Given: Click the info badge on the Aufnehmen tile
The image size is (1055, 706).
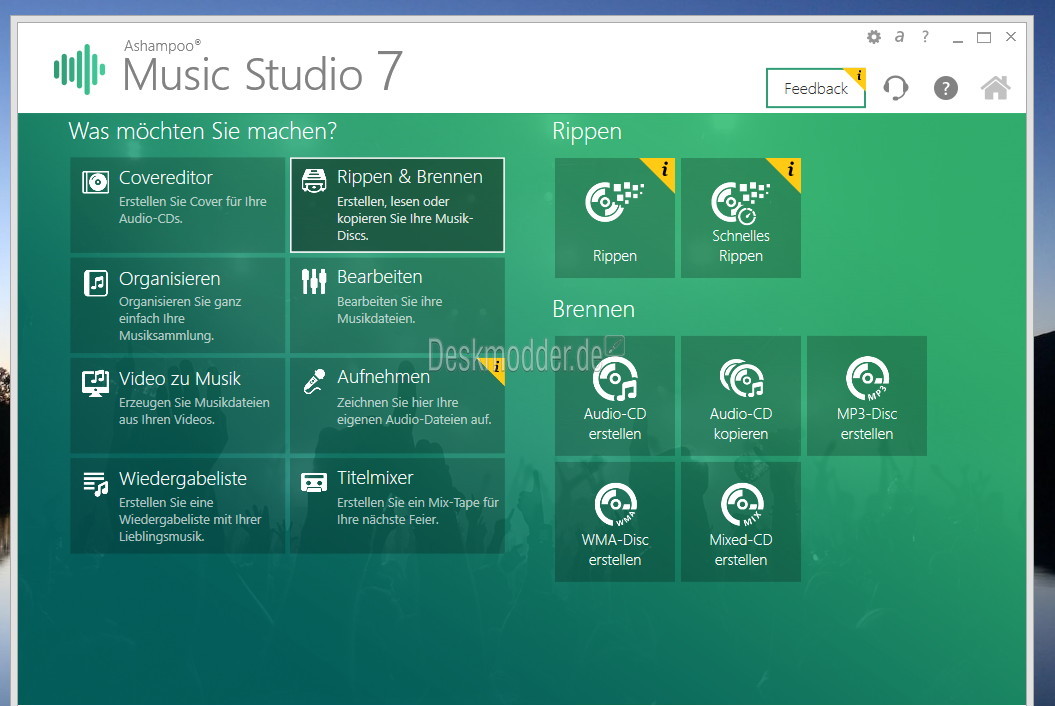Looking at the screenshot, I should [x=496, y=367].
